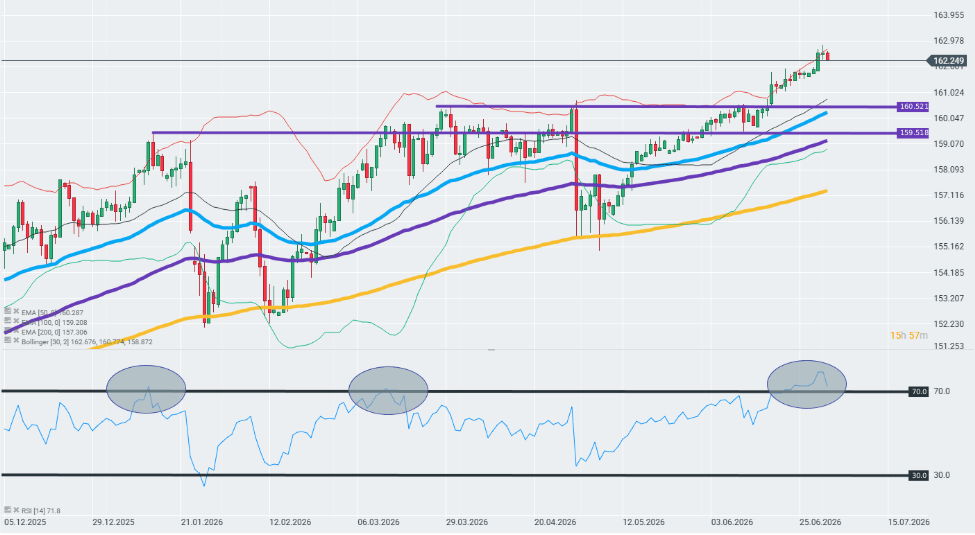Open settings icon for RSI [14] indicator
This screenshot has height=535, width=975.
coord(7,511)
